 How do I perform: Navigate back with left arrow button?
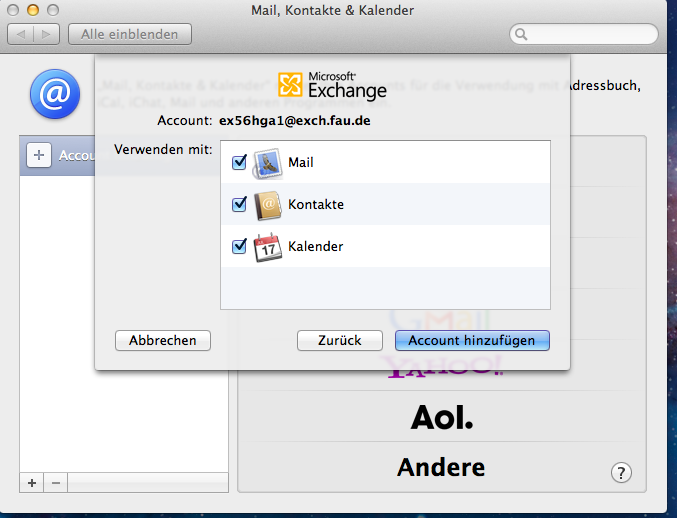click(x=21, y=34)
